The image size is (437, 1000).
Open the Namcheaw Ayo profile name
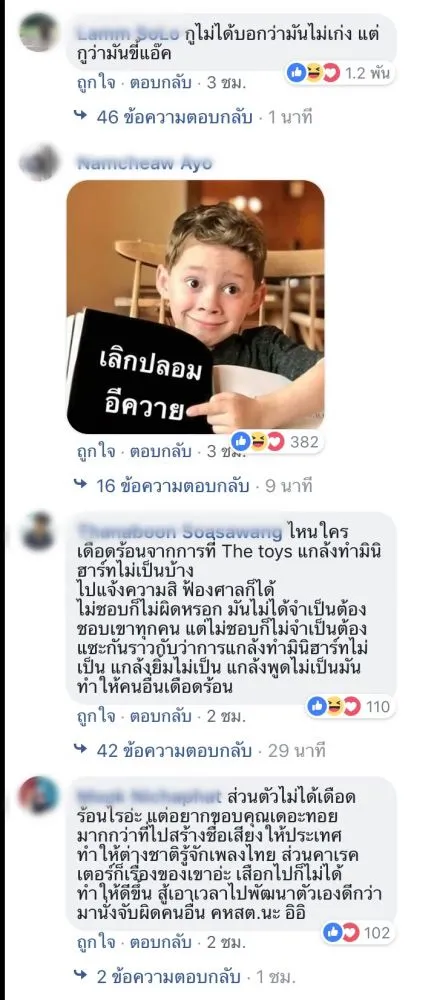tap(144, 164)
